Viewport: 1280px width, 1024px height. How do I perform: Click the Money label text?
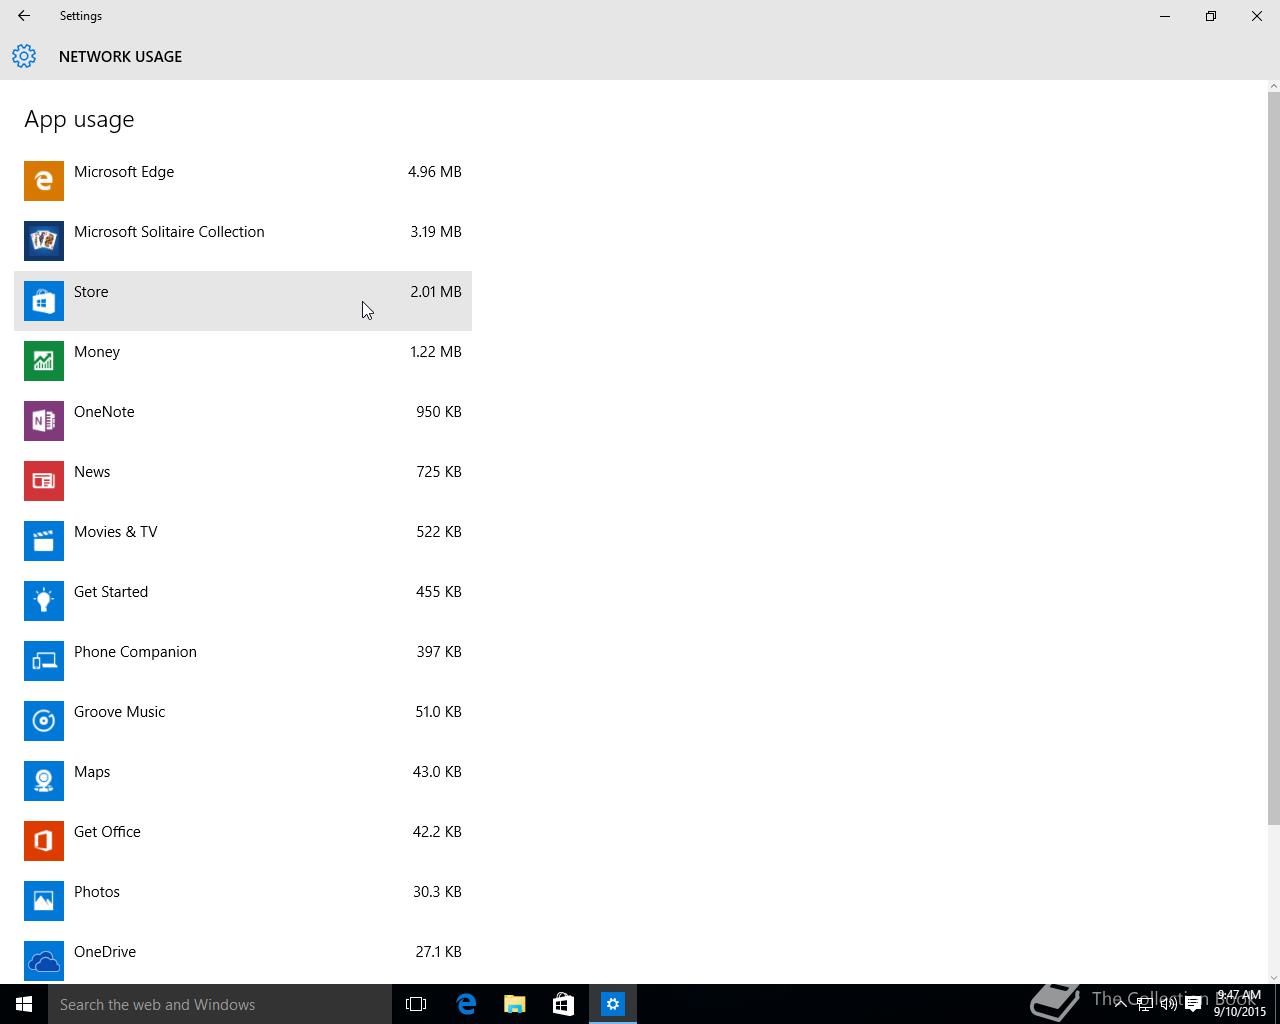pyautogui.click(x=97, y=352)
